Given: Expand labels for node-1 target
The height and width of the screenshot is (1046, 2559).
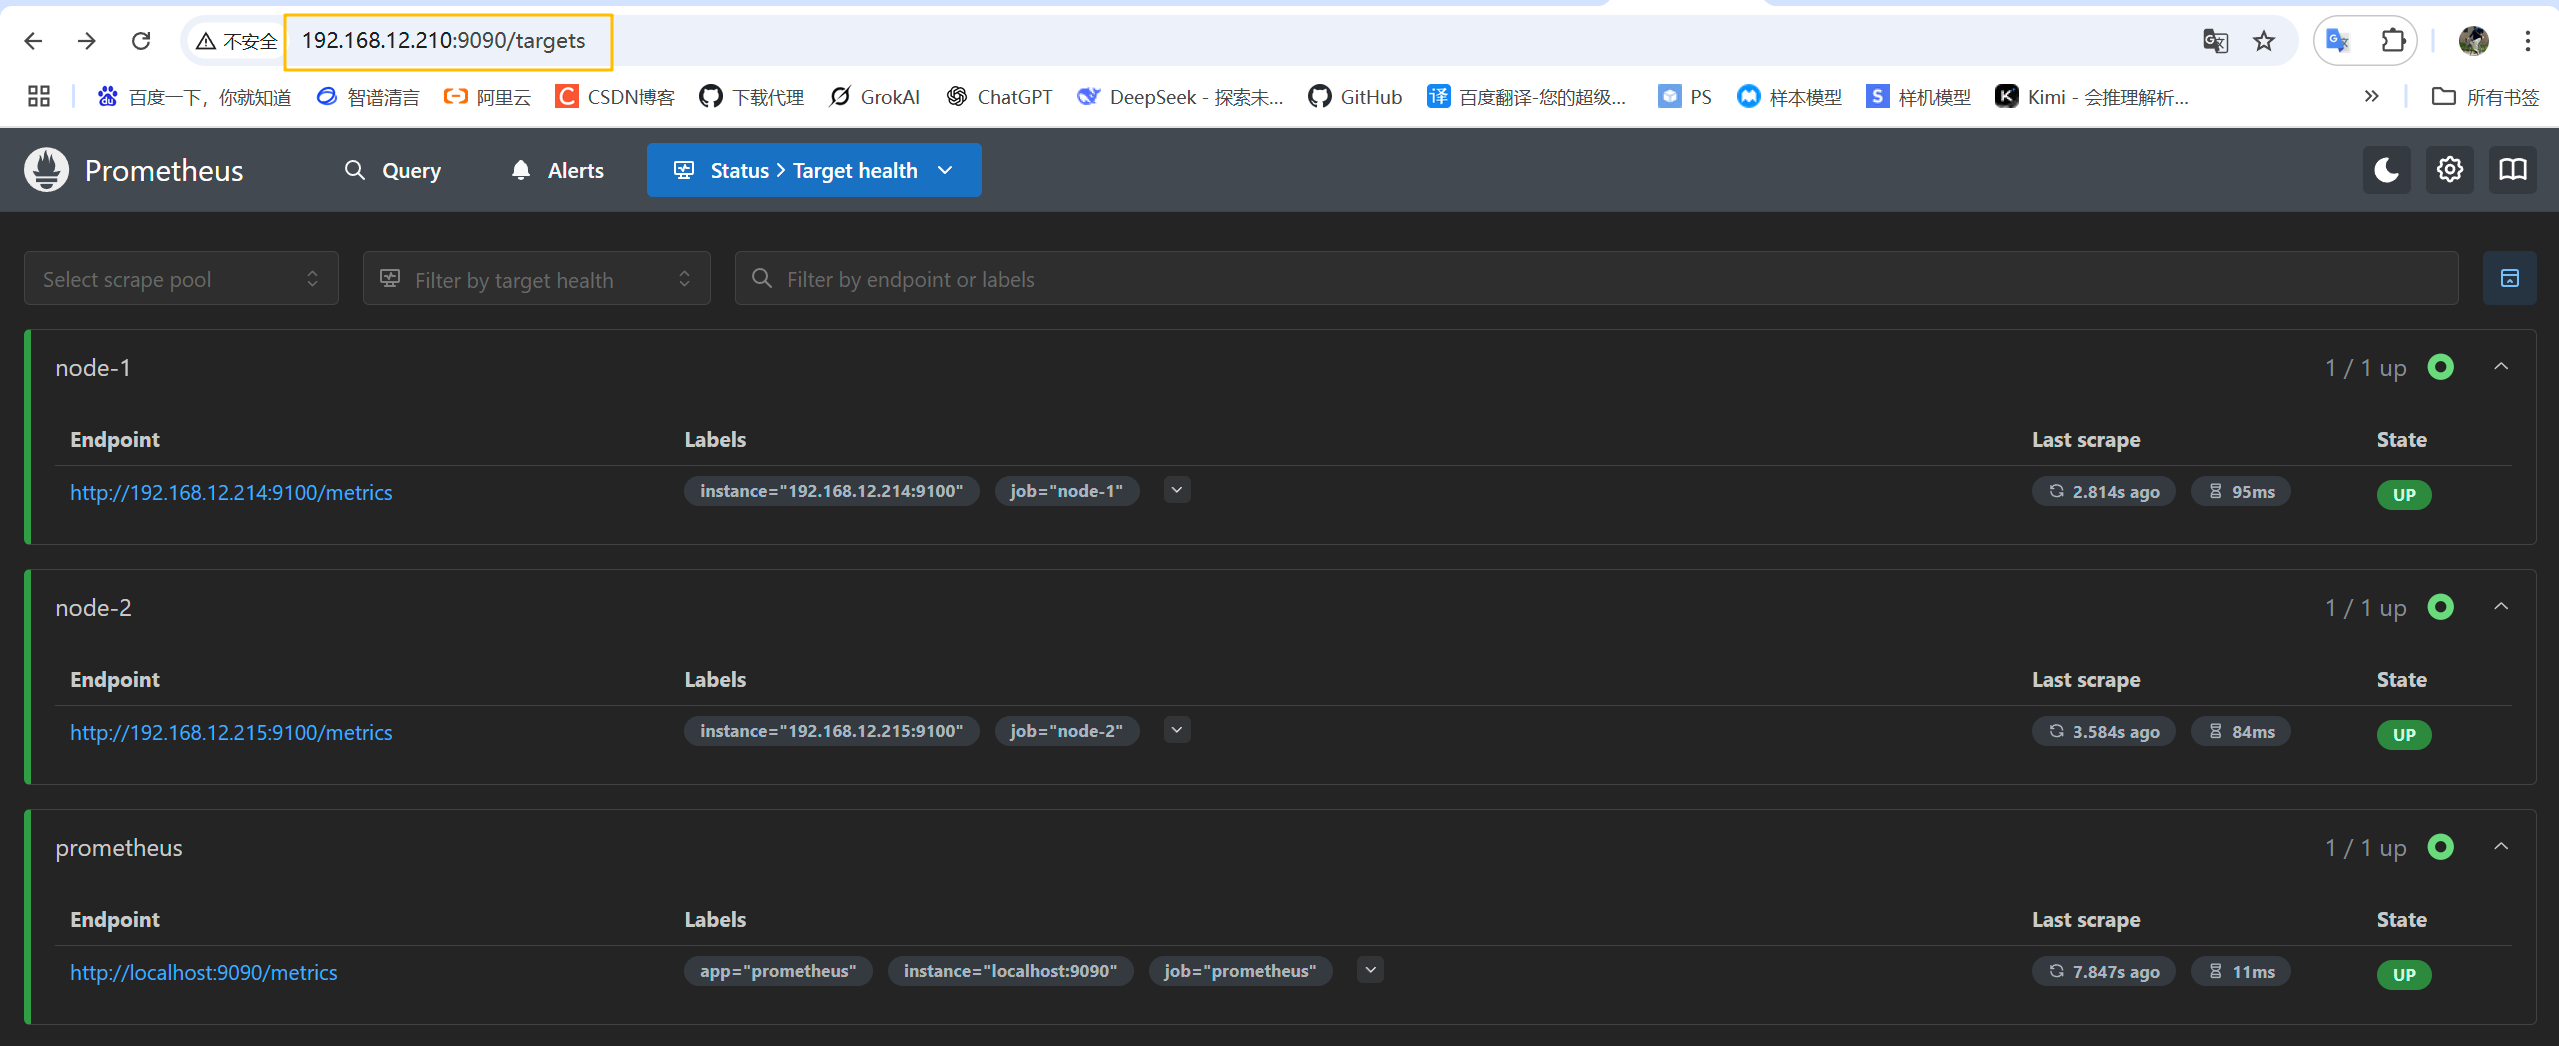Looking at the screenshot, I should [1177, 490].
